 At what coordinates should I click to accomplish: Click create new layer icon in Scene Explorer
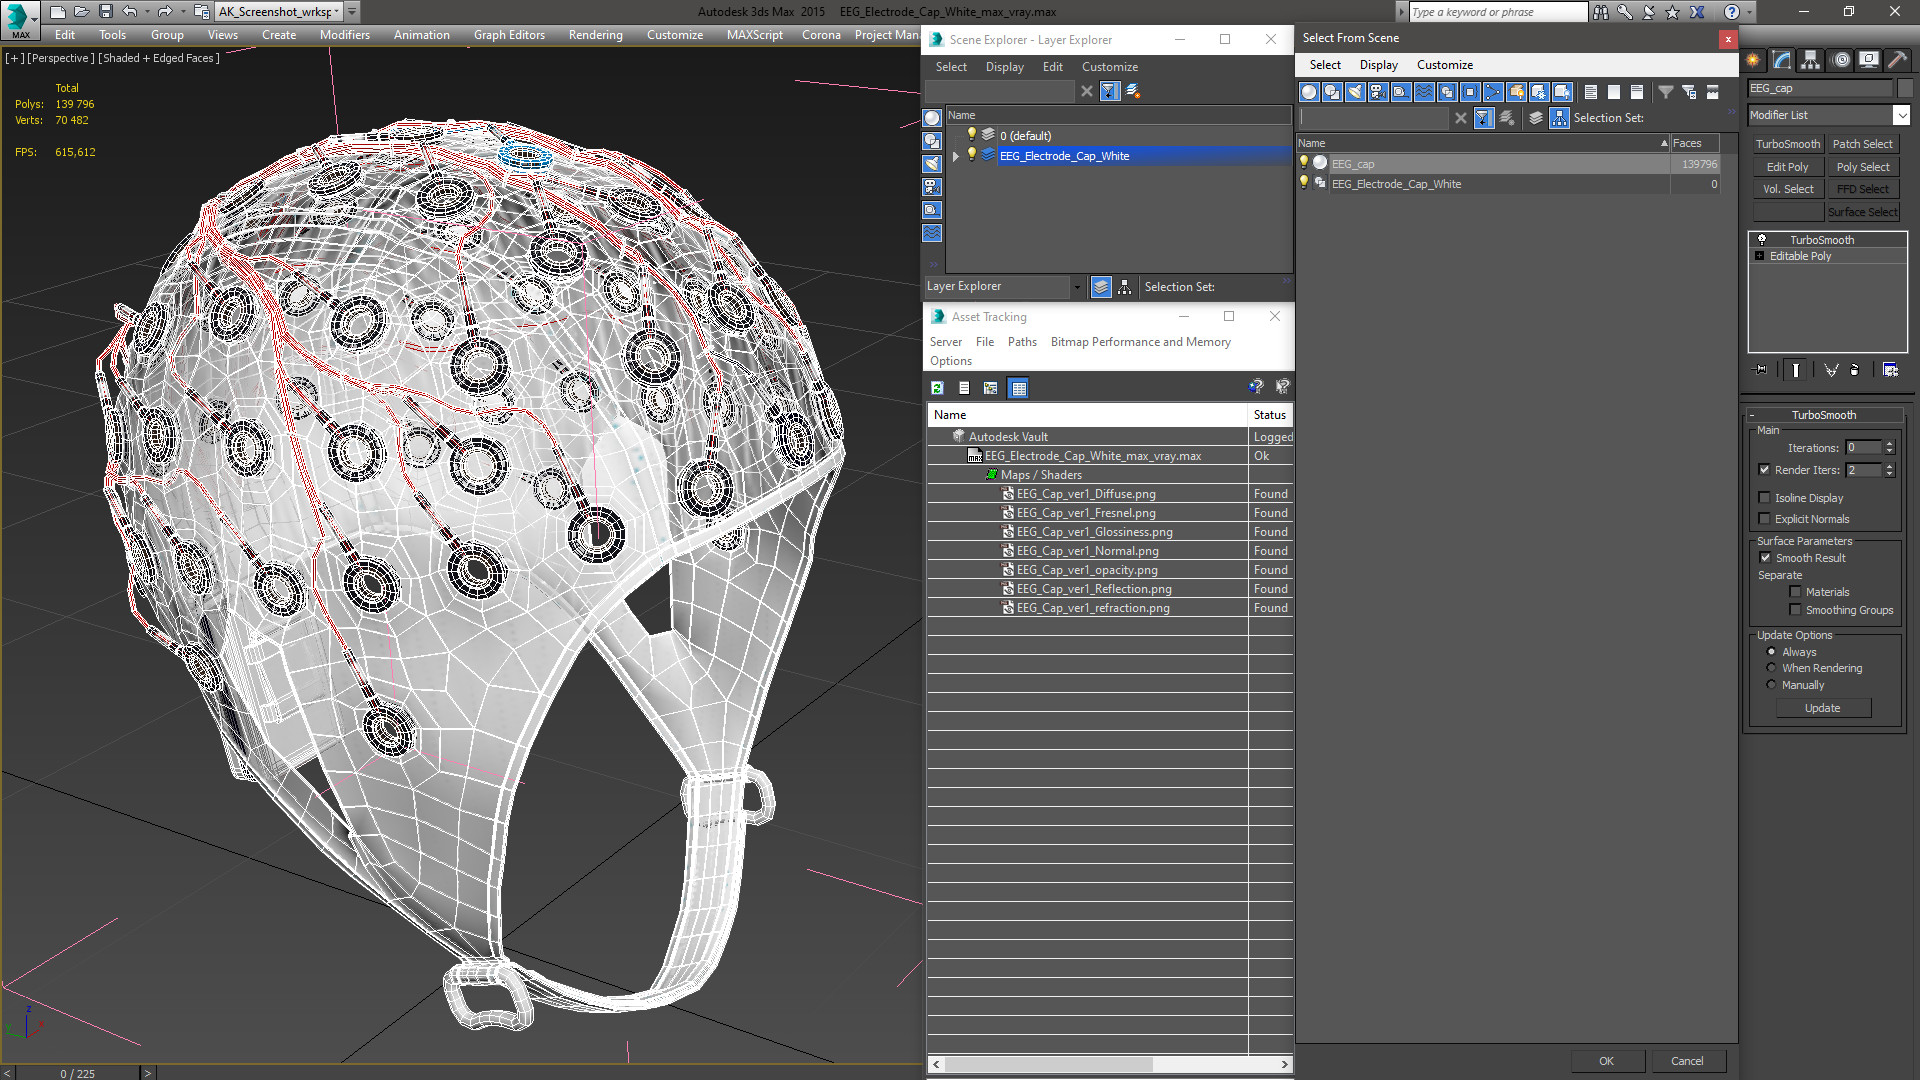[x=1133, y=91]
